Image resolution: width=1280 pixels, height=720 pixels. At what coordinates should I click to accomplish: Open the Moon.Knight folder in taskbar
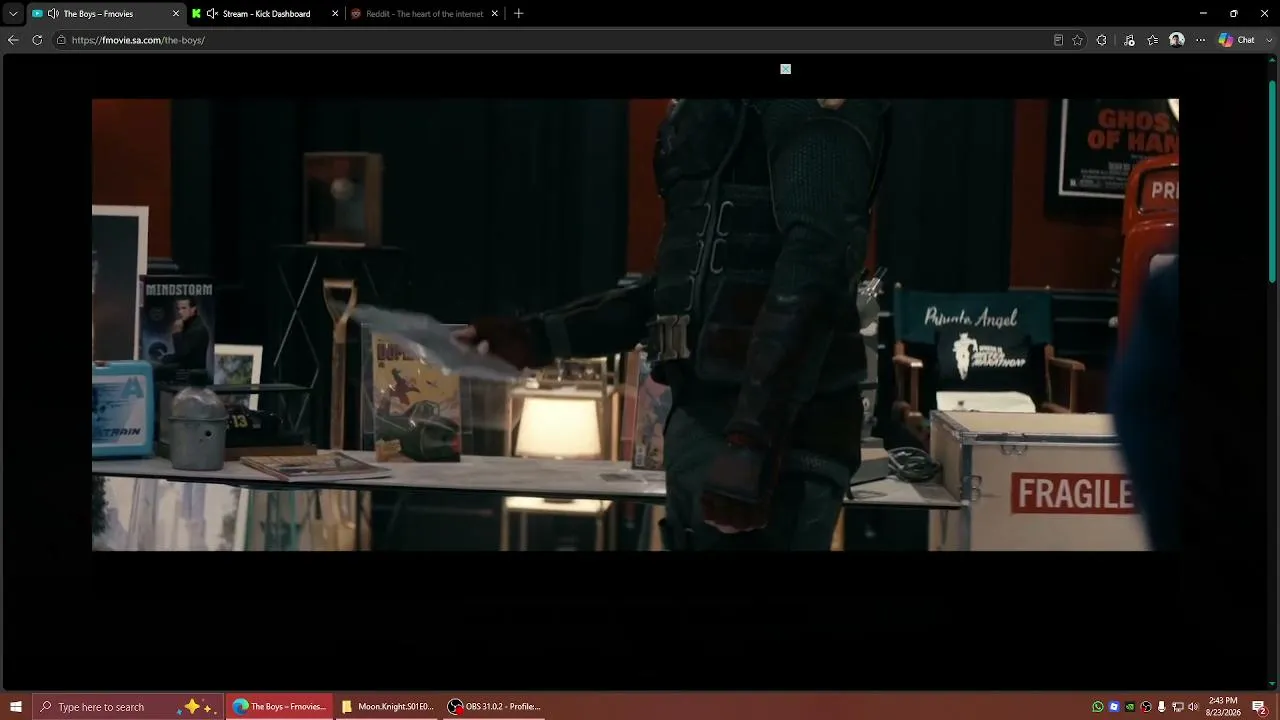coord(386,707)
